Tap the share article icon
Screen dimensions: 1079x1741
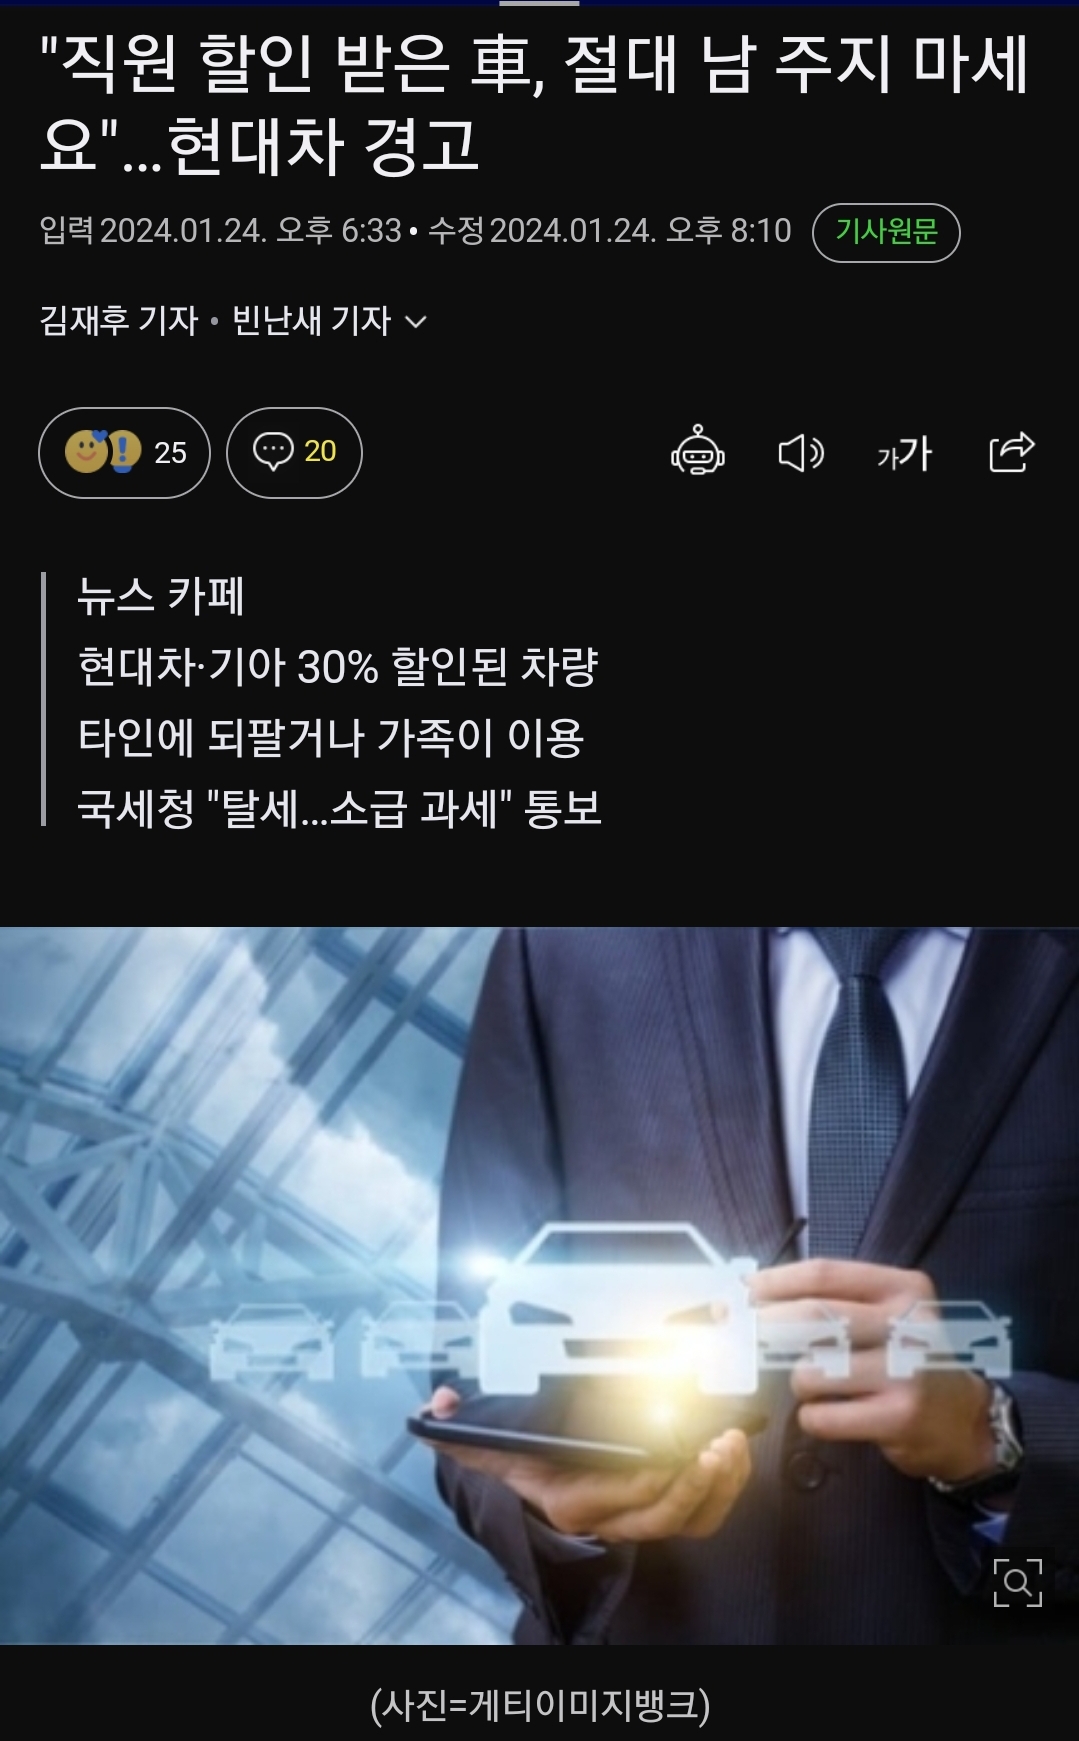(x=1011, y=452)
